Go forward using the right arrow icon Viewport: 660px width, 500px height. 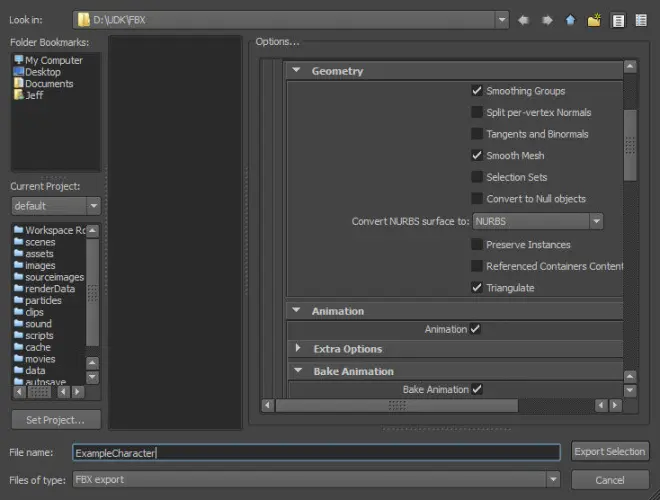coord(547,20)
